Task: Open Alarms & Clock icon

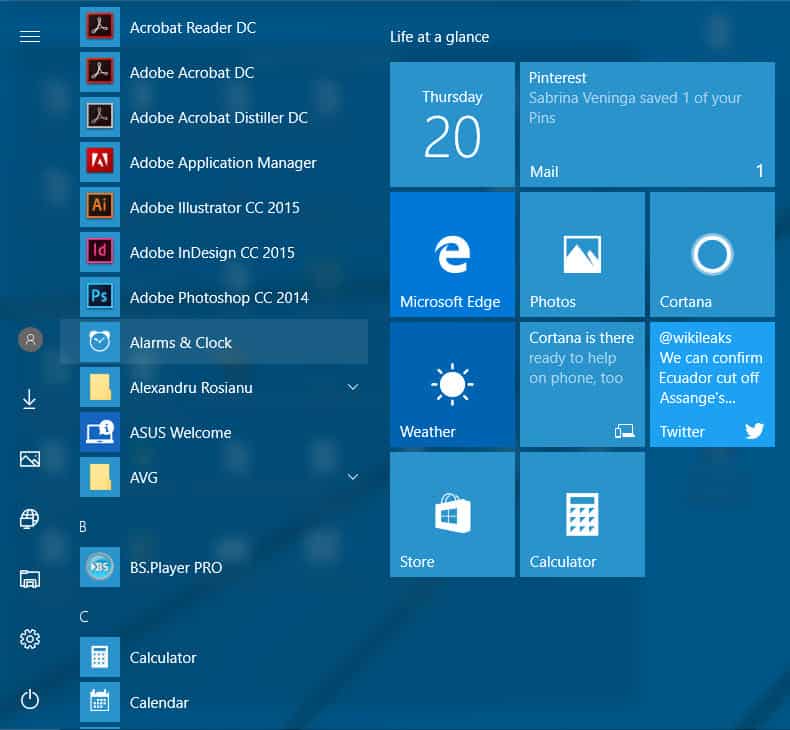Action: pyautogui.click(x=100, y=342)
